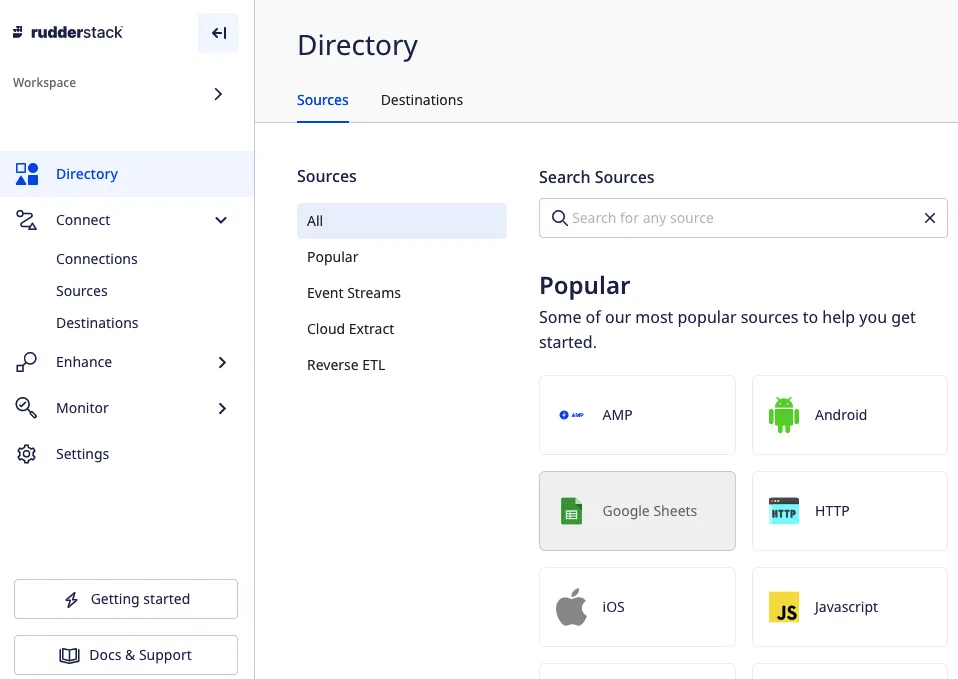The image size is (958, 679).
Task: Click the Workspace label
Action: tap(45, 83)
